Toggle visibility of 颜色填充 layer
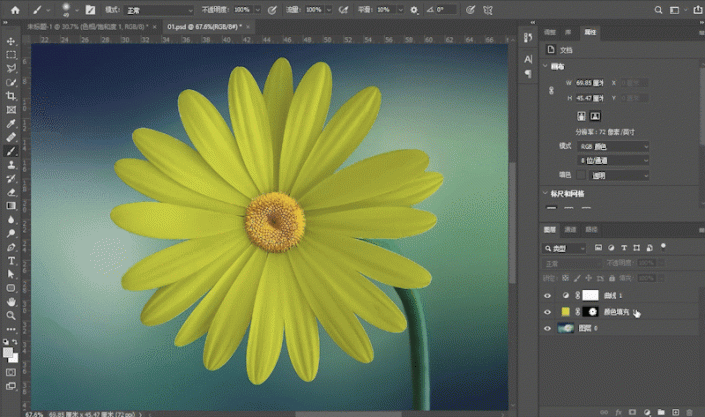 [x=547, y=312]
